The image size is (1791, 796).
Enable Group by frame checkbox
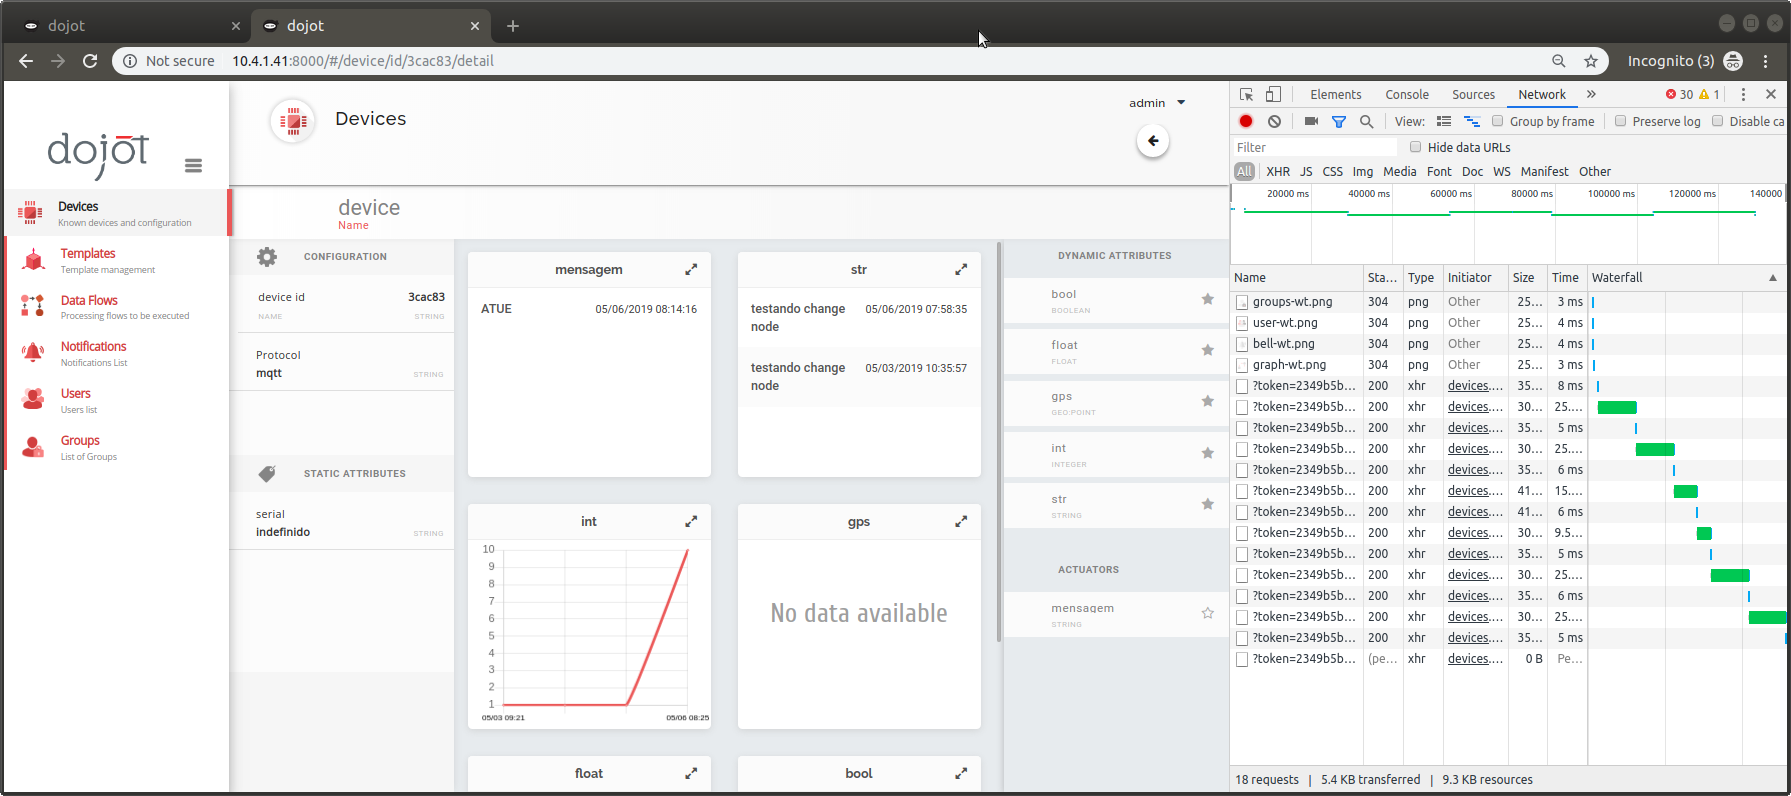1498,121
